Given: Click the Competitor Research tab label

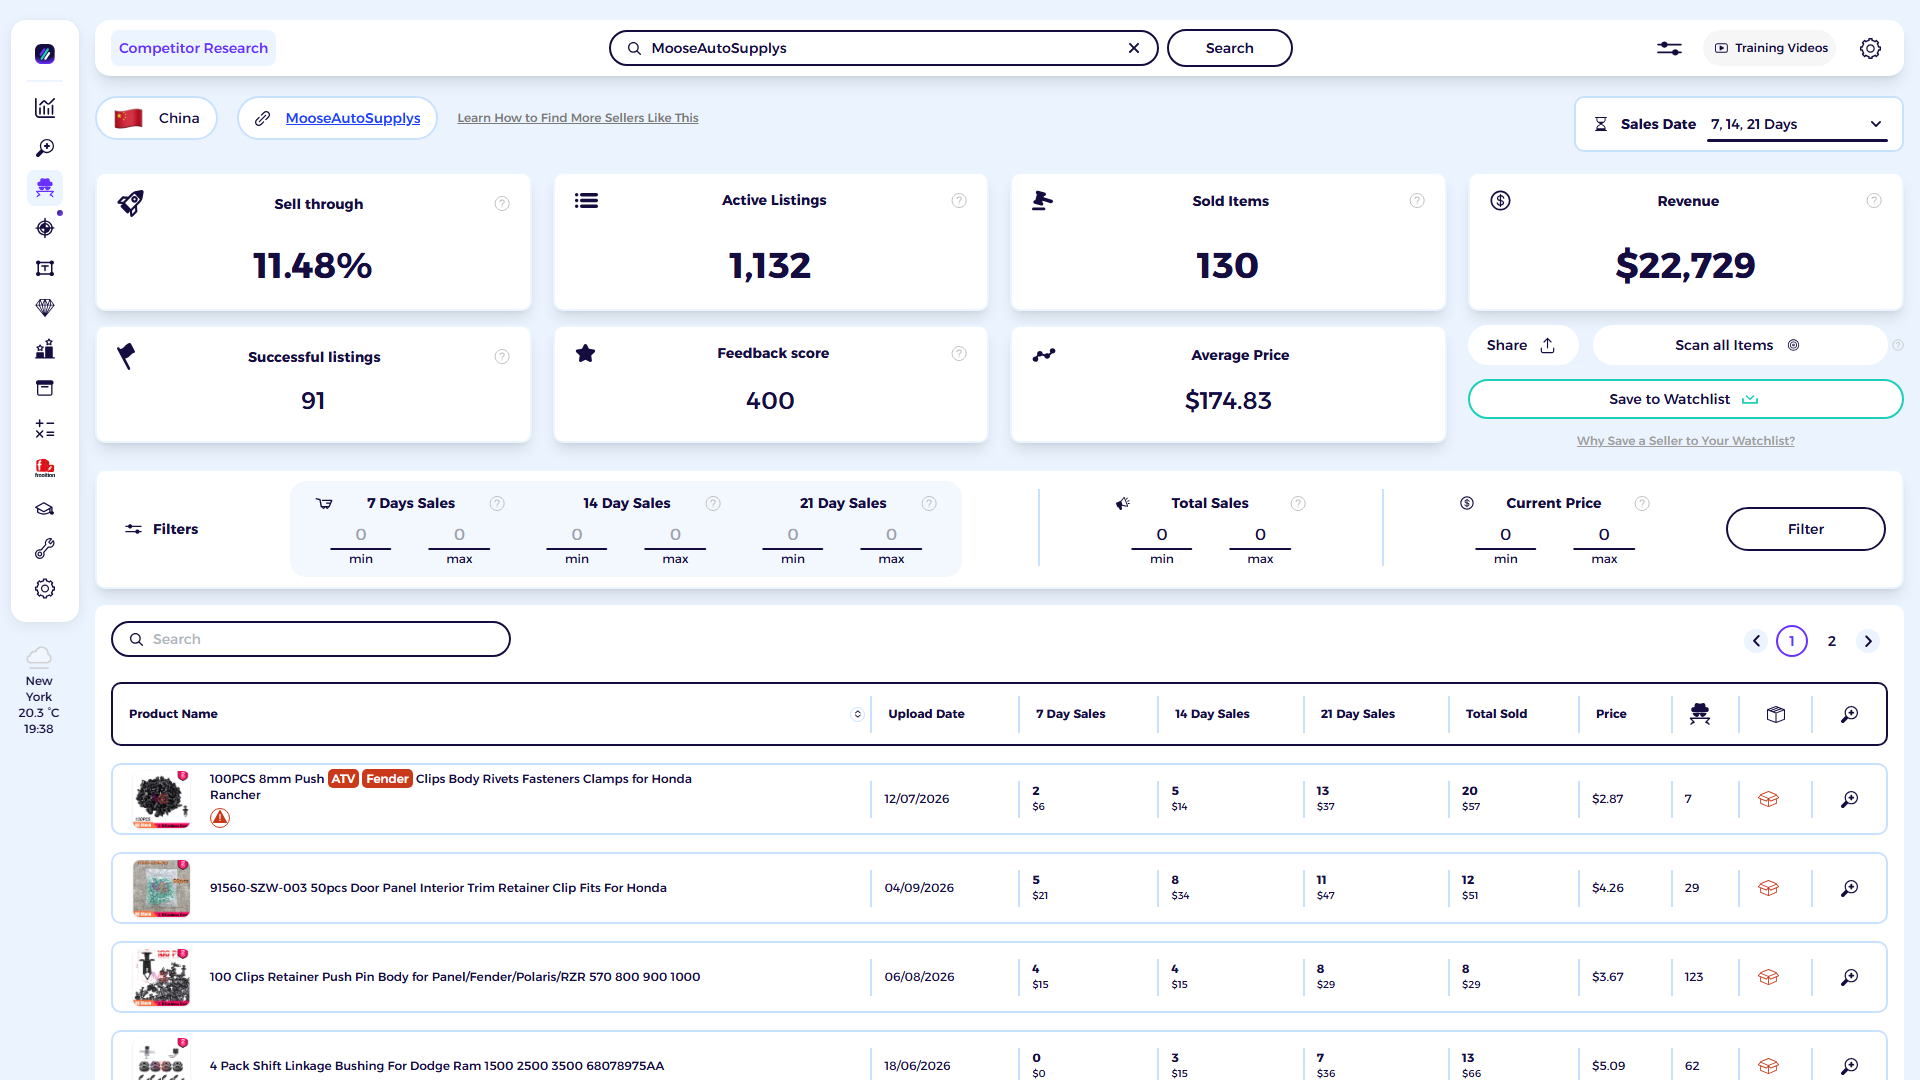Looking at the screenshot, I should pos(193,48).
